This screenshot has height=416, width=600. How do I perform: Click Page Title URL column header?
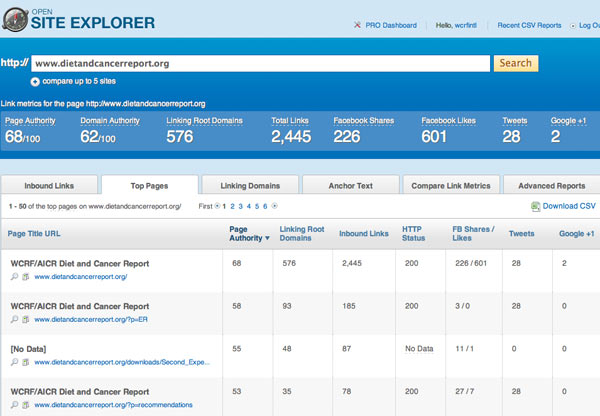[34, 233]
